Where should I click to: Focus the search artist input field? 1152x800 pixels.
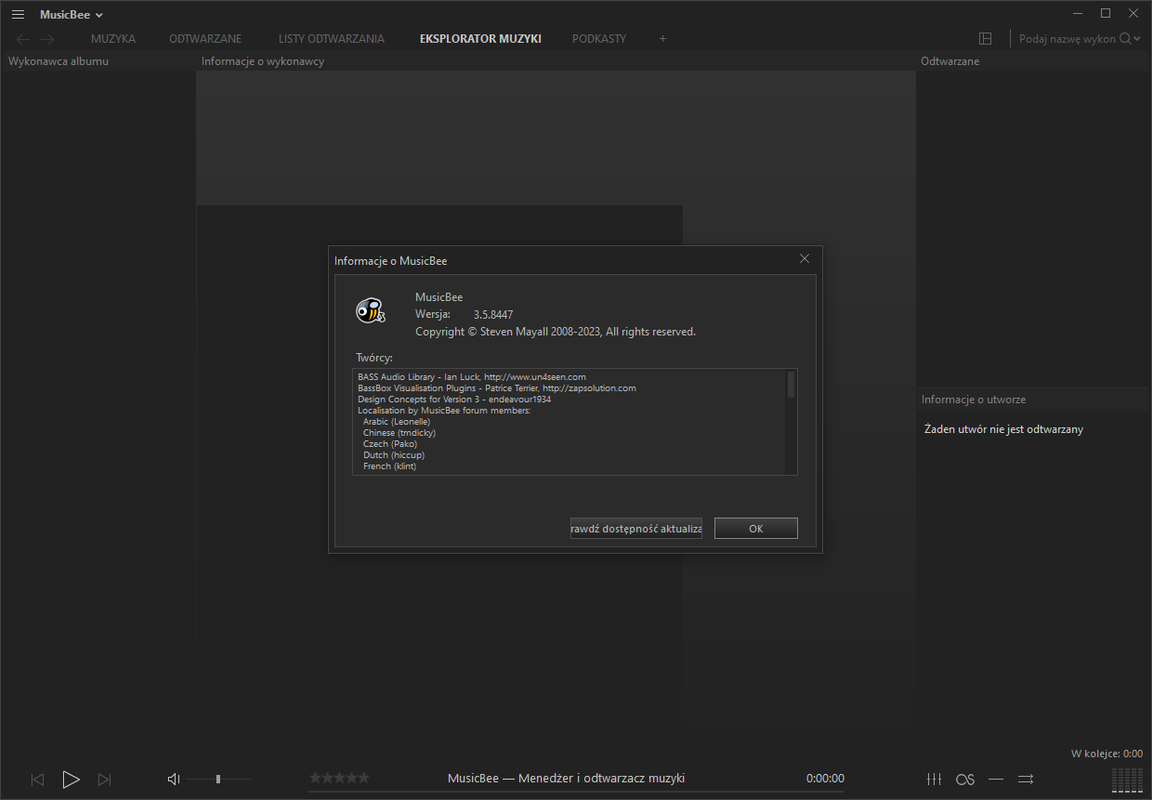tap(1067, 39)
